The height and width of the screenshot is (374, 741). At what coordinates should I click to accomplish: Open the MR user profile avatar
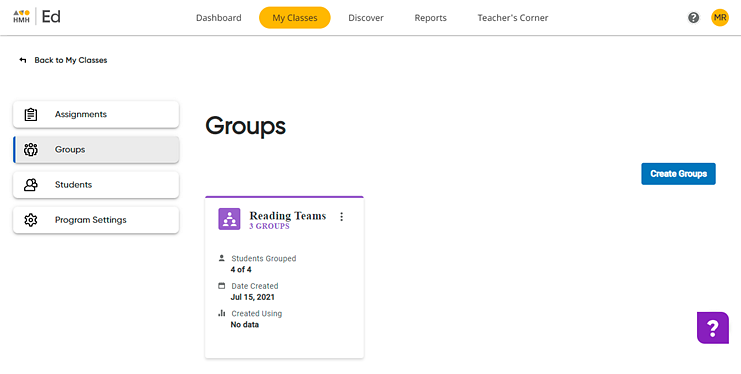[x=720, y=18]
